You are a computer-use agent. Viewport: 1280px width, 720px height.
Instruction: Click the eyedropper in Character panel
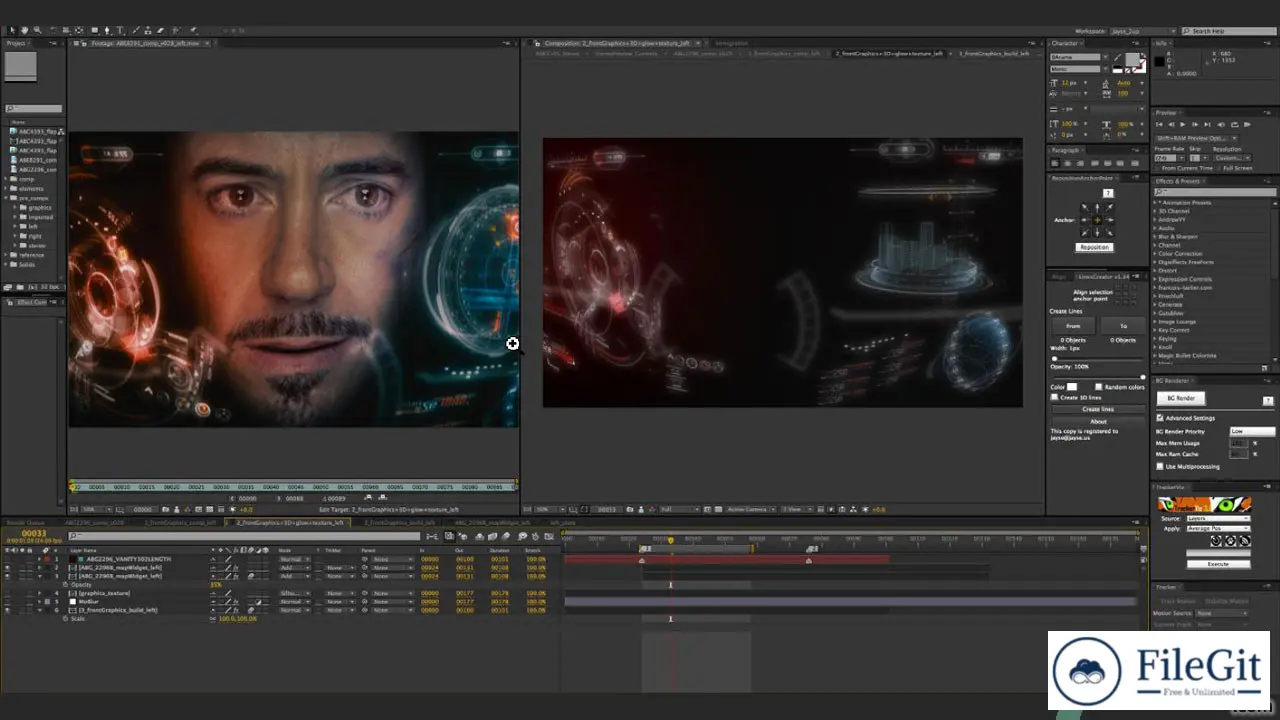1117,58
